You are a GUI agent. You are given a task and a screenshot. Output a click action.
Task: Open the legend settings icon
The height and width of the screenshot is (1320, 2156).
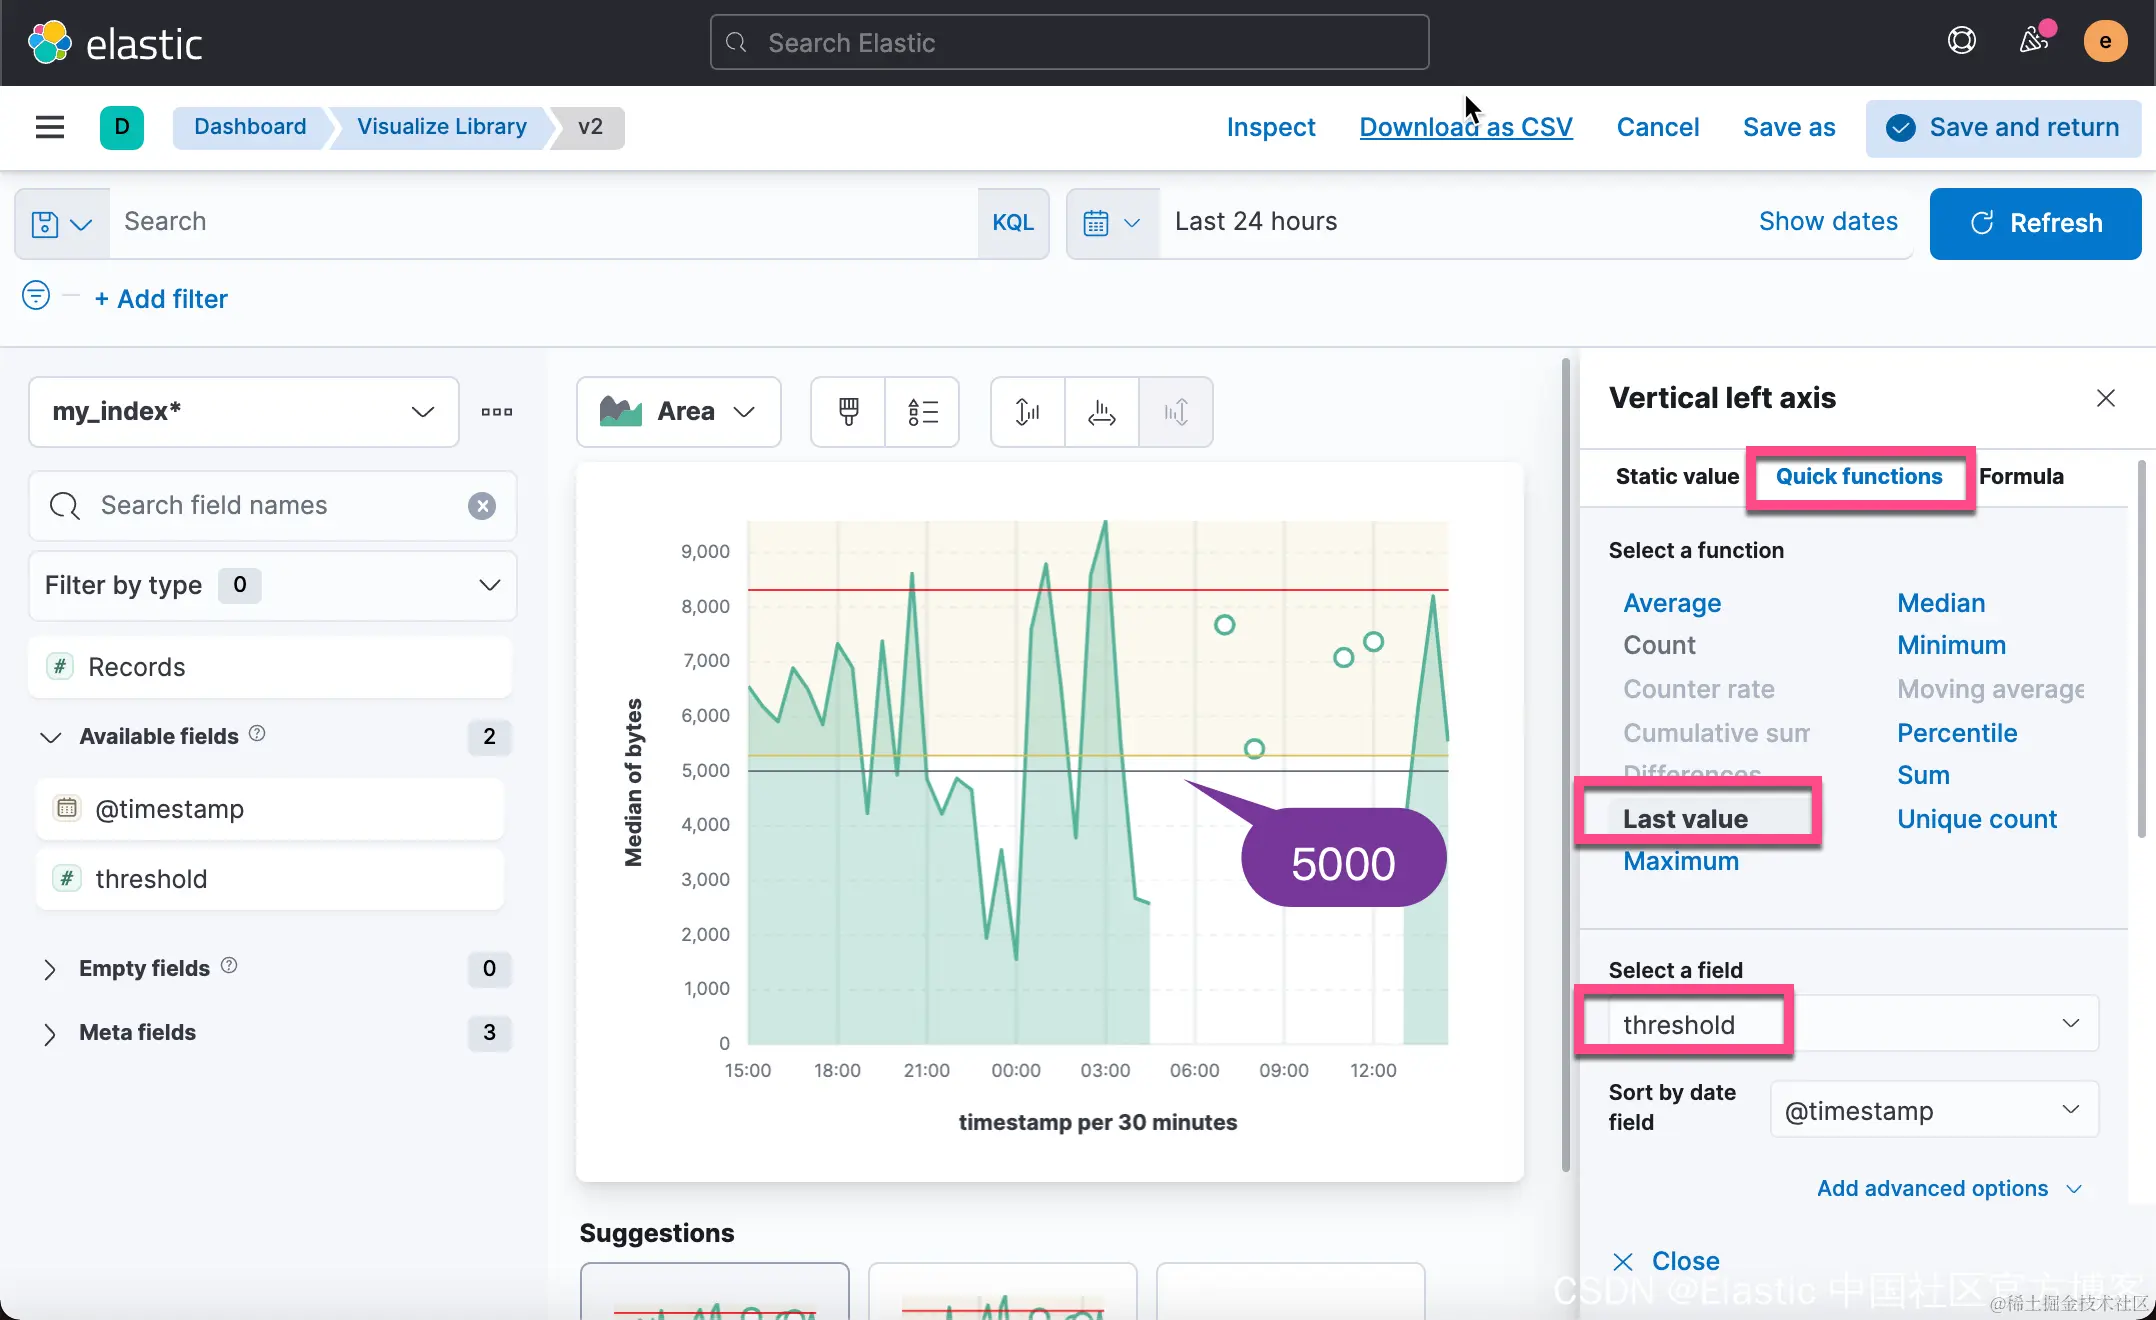(922, 412)
